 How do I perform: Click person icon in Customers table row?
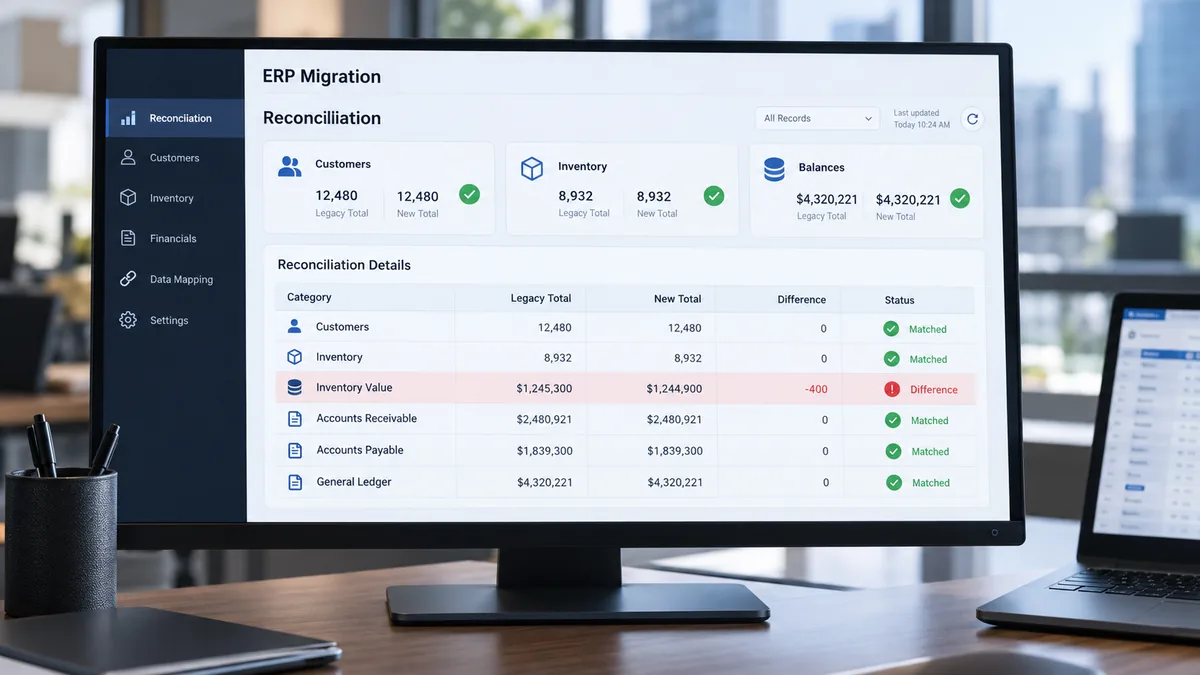pos(294,326)
